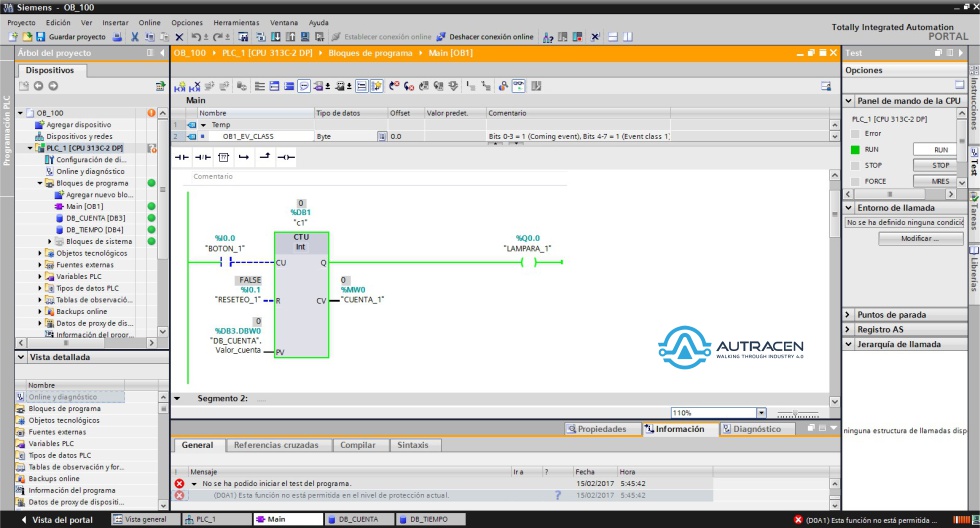Click the MRES button in CPU panel
Viewport: 980px width, 528px height.
click(934, 181)
